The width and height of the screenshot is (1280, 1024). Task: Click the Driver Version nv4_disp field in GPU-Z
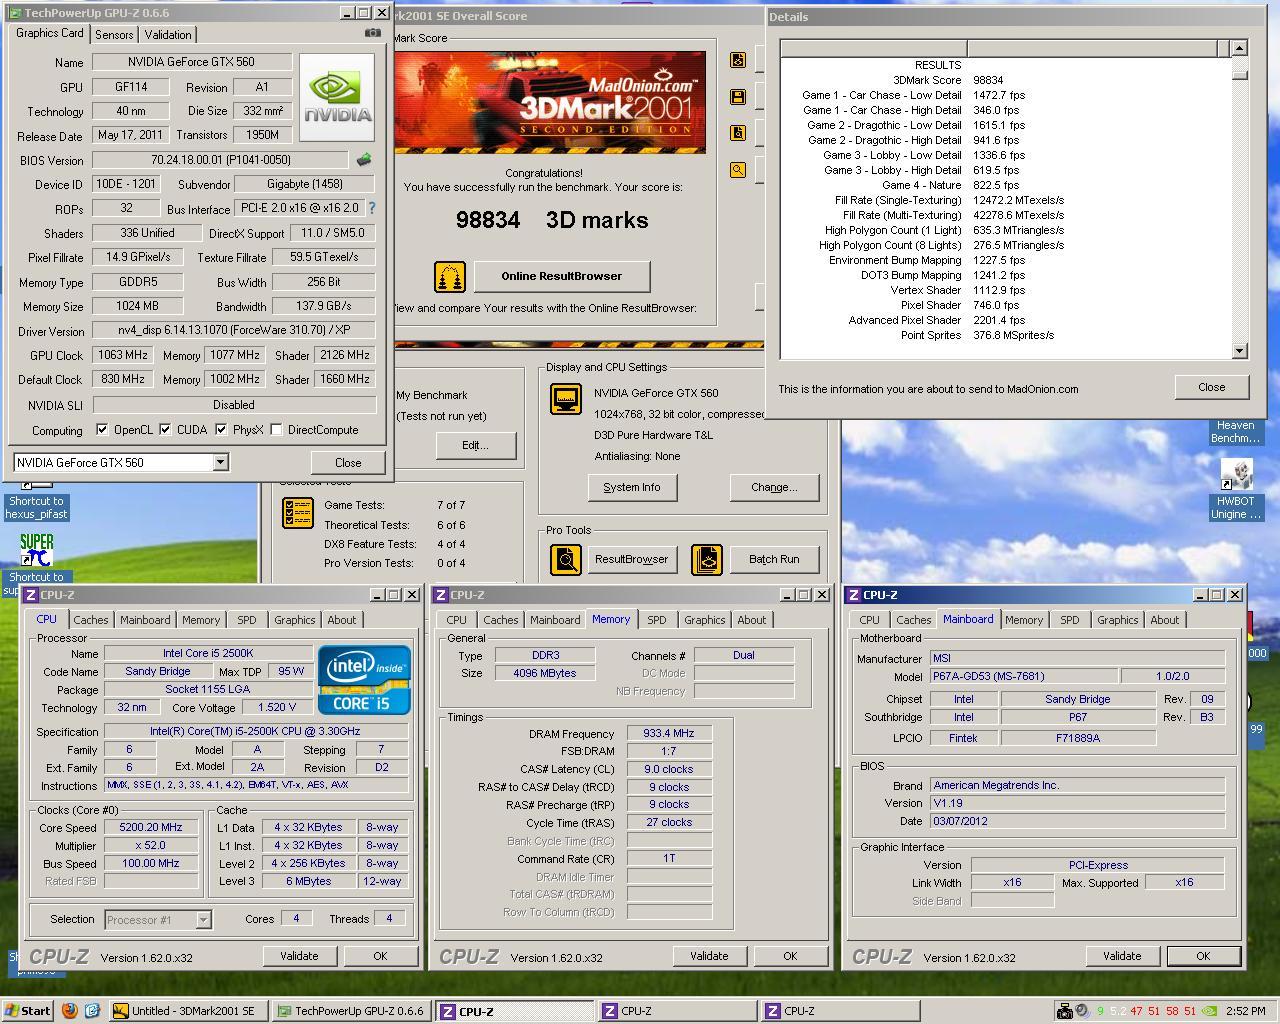pyautogui.click(x=234, y=330)
